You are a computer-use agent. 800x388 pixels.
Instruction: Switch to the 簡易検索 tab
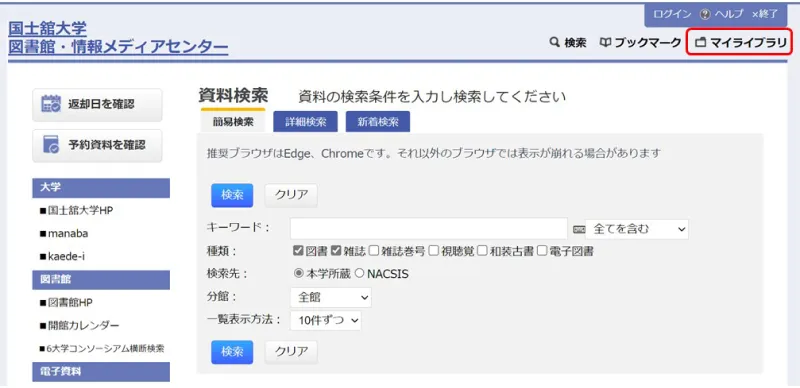(x=233, y=123)
